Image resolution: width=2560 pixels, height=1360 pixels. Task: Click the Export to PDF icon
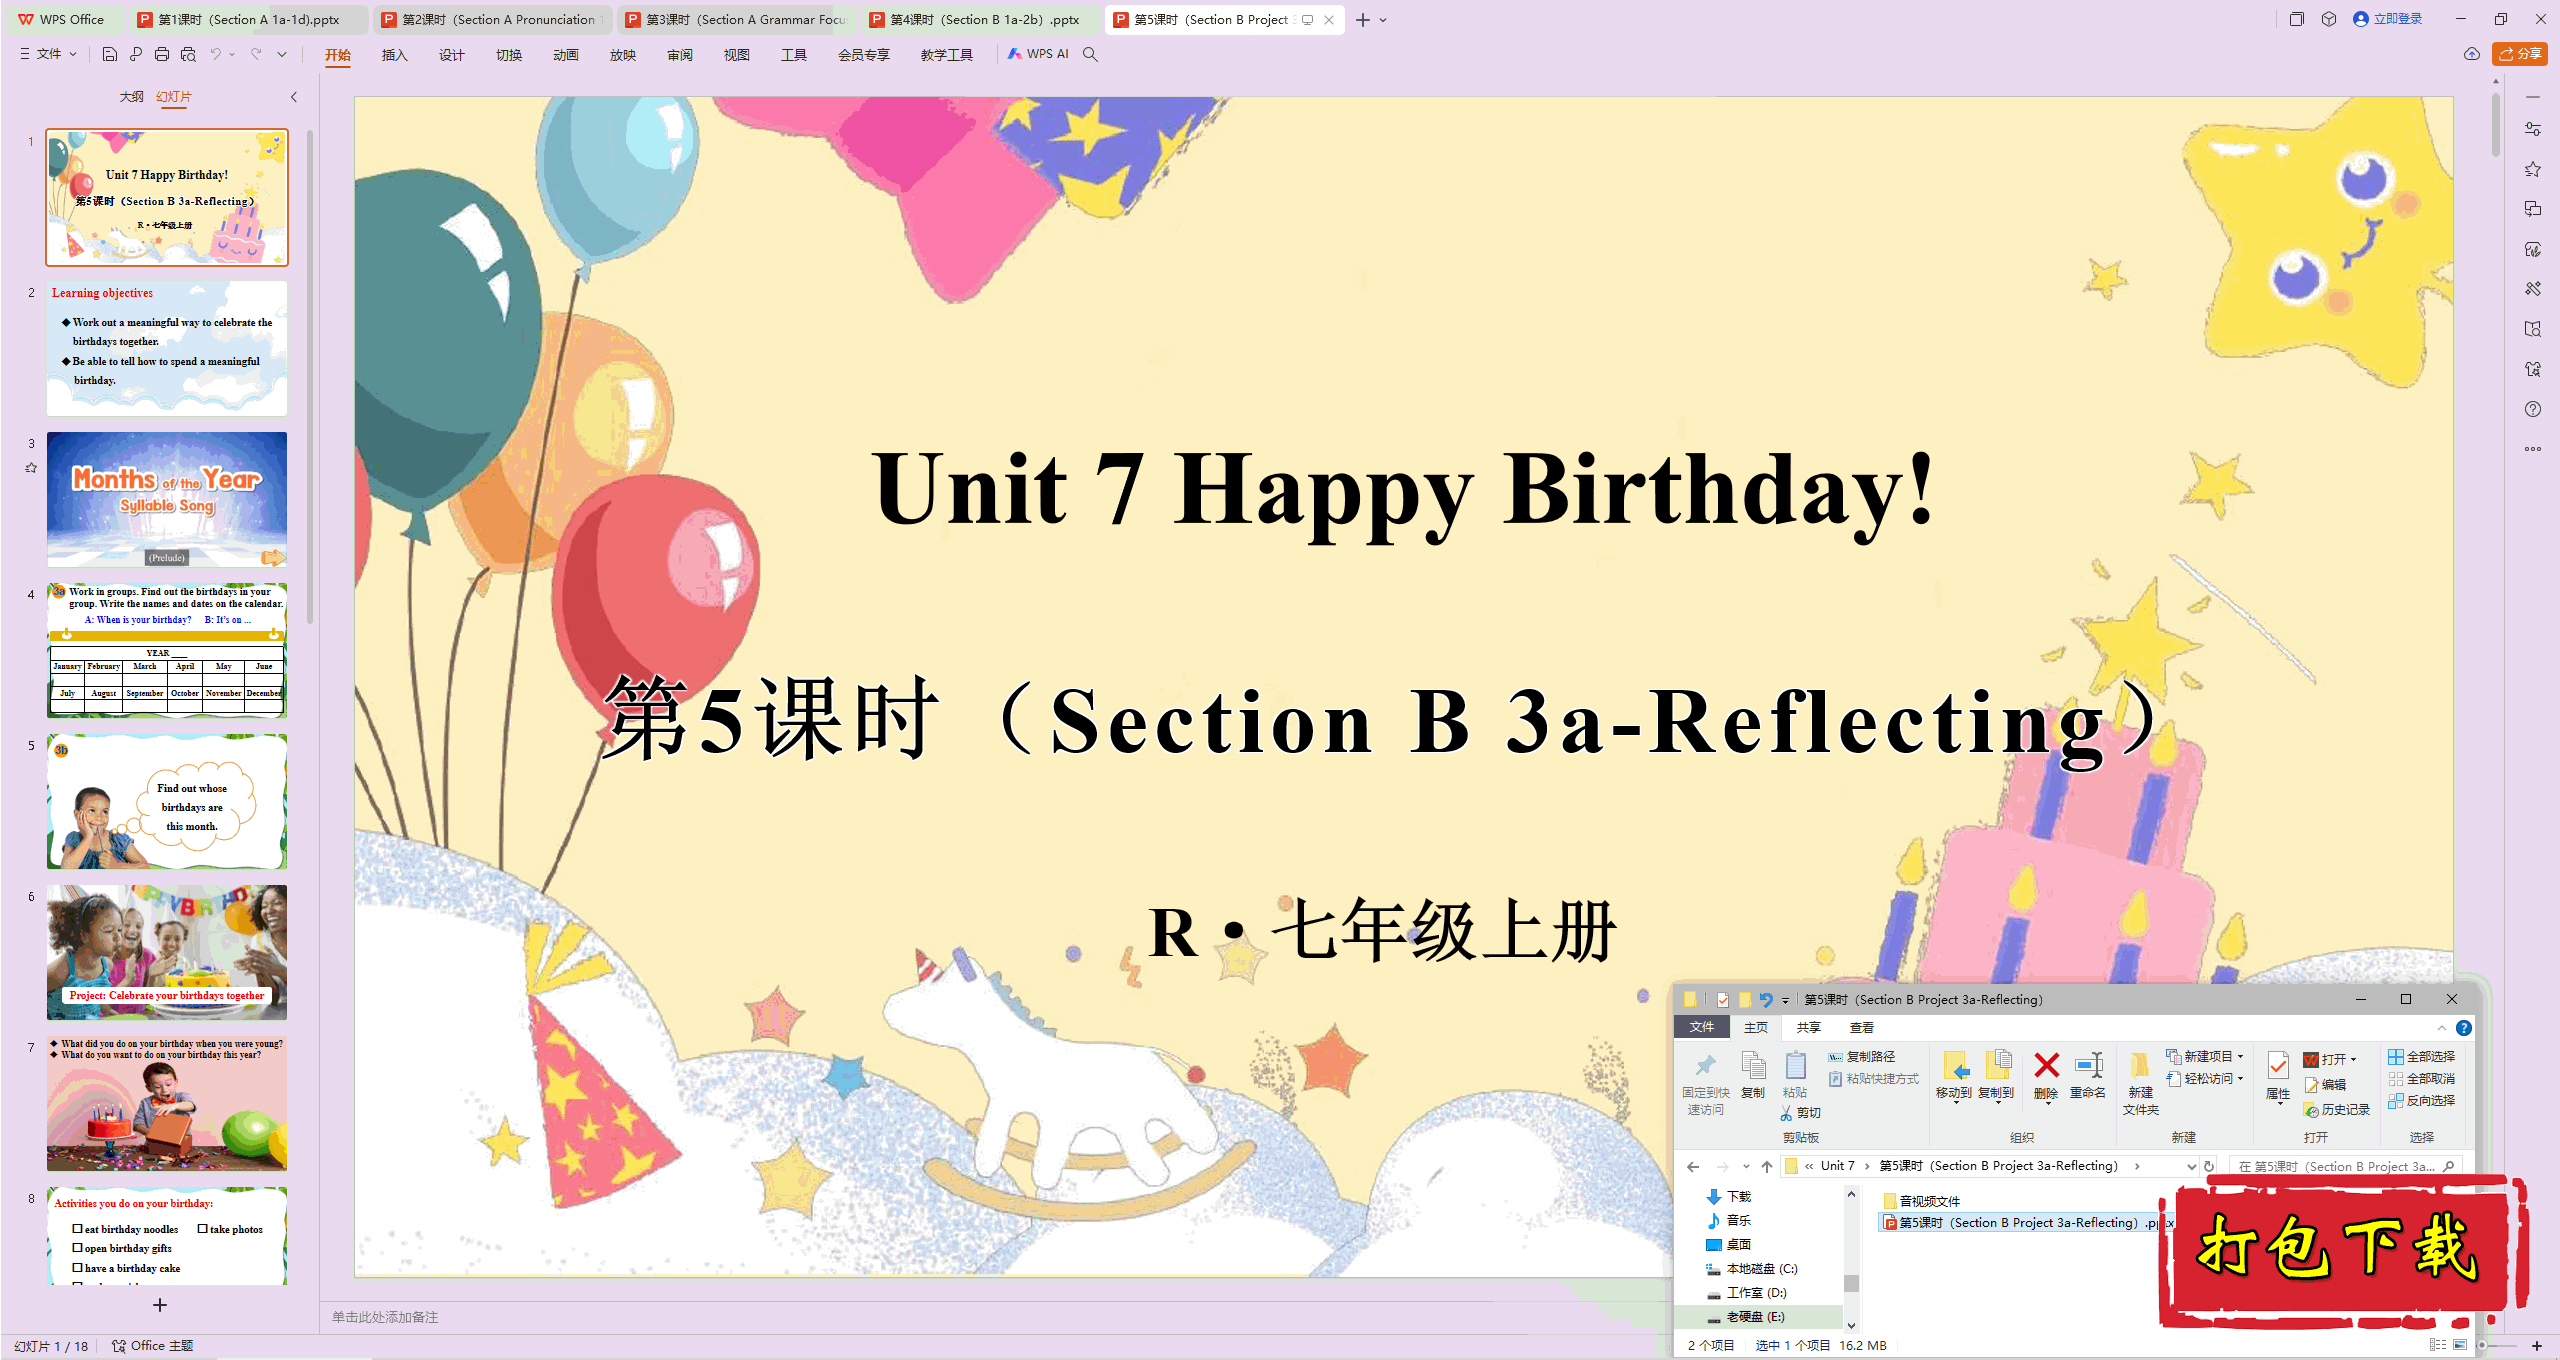coord(136,54)
